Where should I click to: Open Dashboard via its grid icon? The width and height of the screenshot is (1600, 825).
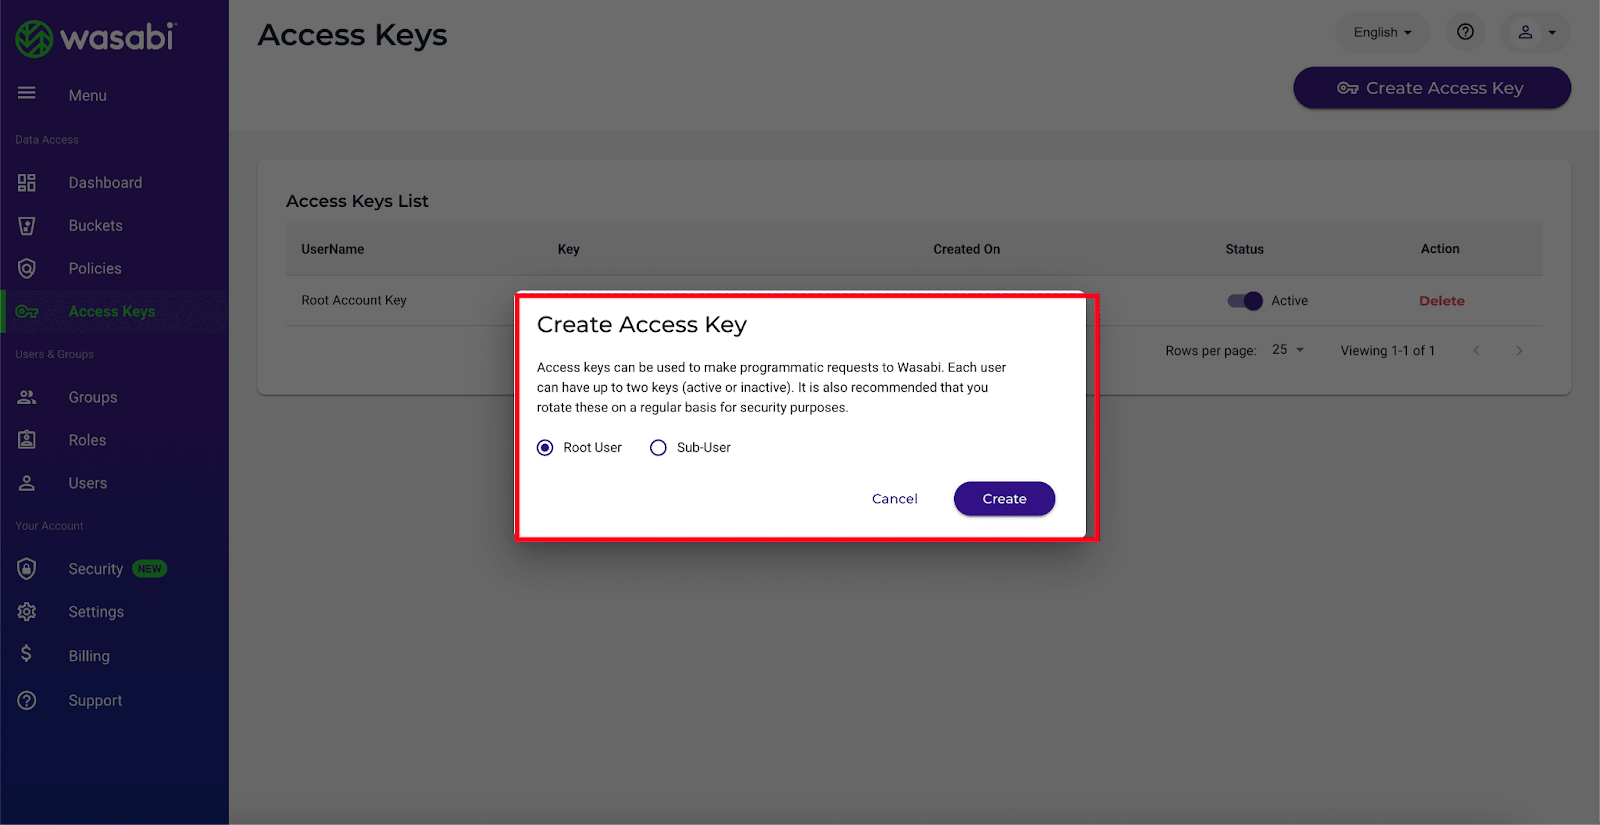click(27, 183)
